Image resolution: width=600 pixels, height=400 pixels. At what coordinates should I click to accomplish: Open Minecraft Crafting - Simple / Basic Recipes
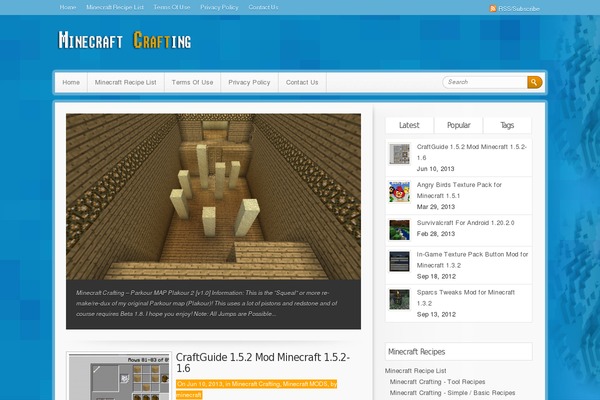(452, 393)
